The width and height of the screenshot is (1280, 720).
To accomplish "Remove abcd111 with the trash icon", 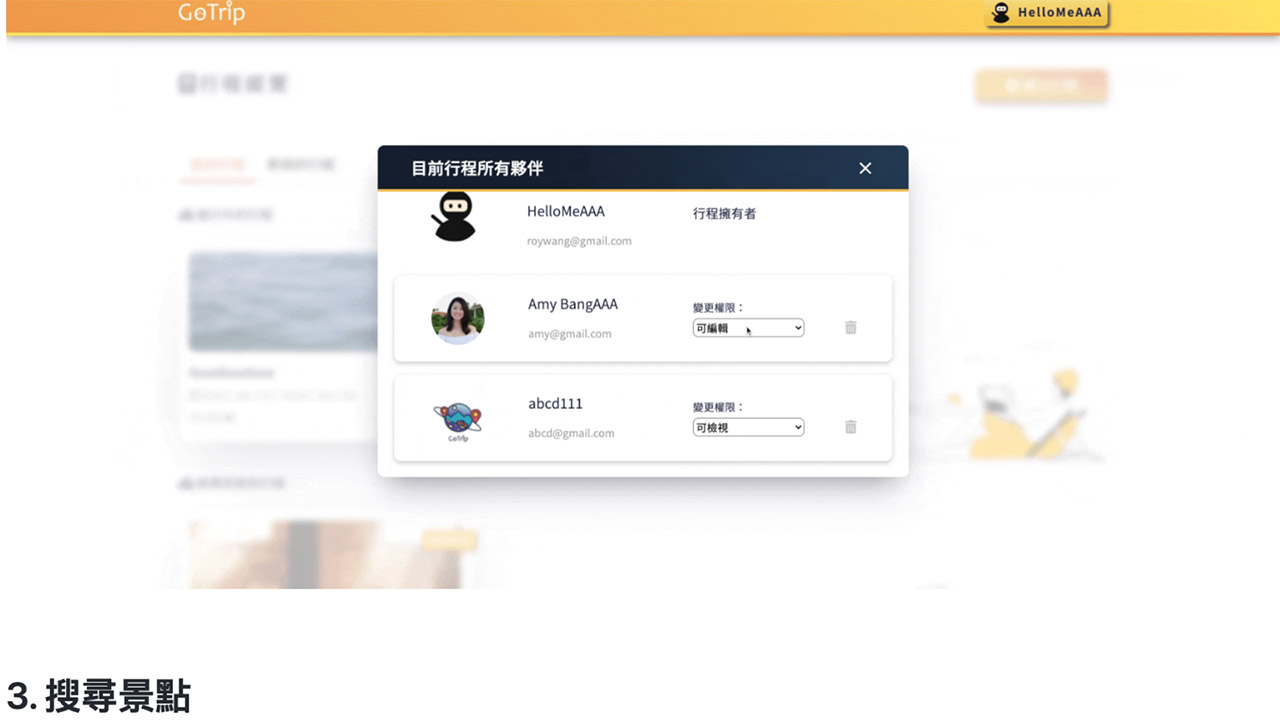I will tap(851, 427).
